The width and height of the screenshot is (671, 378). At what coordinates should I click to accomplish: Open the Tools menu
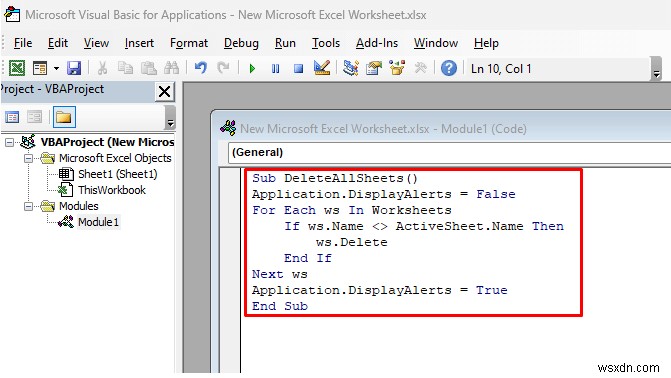(326, 43)
